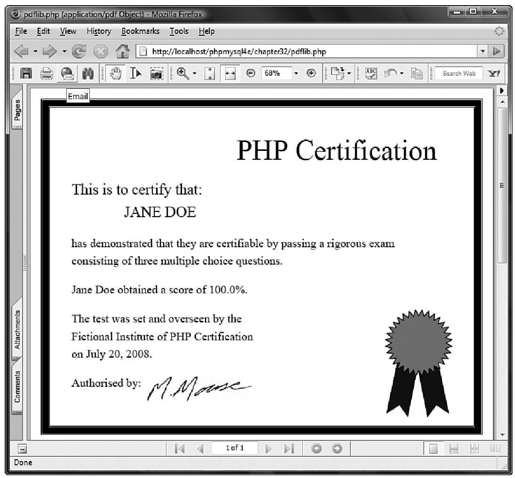Open the Tools menu
Screen dimensions: 515x478
[x=179, y=31]
